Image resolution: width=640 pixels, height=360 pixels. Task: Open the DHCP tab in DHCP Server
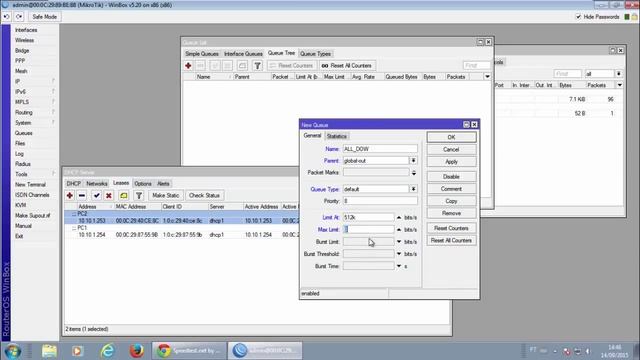coord(73,184)
